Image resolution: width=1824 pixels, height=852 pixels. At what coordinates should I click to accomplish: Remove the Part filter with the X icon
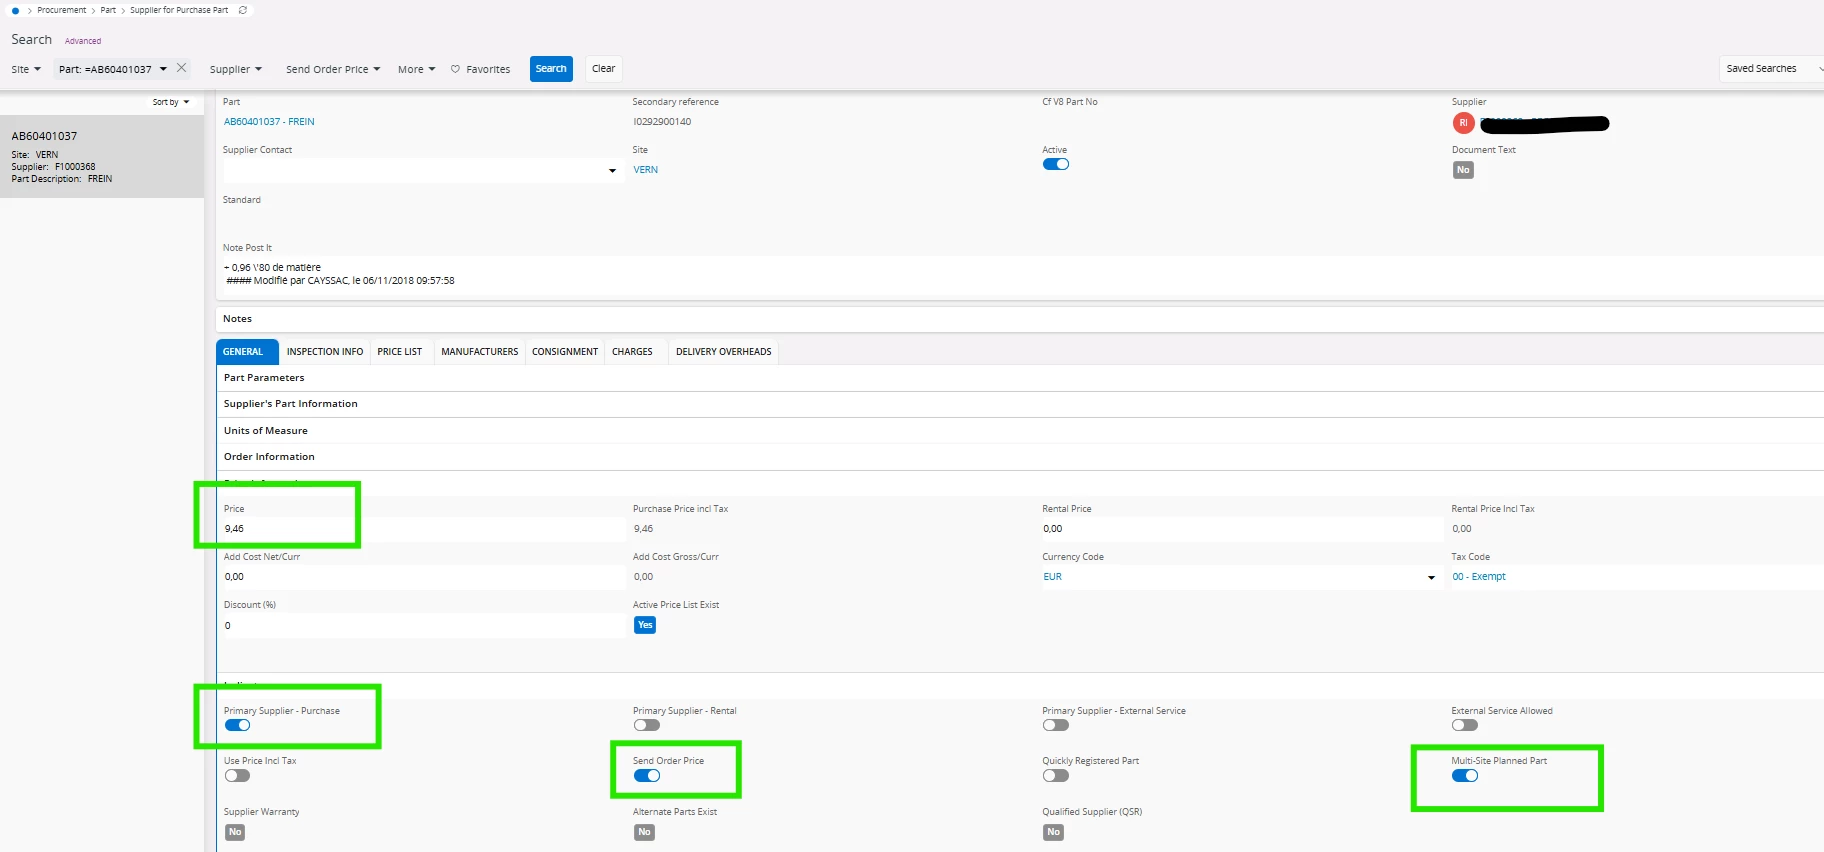click(x=181, y=68)
